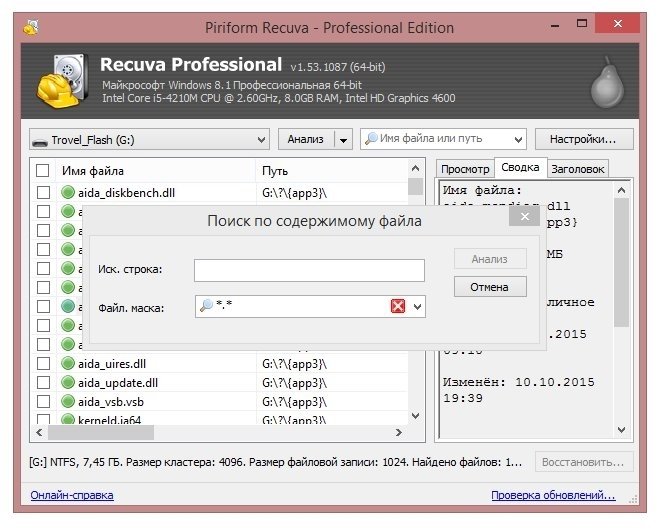Switch to the Просмотр tab
The width and height of the screenshot is (664, 532).
point(465,170)
